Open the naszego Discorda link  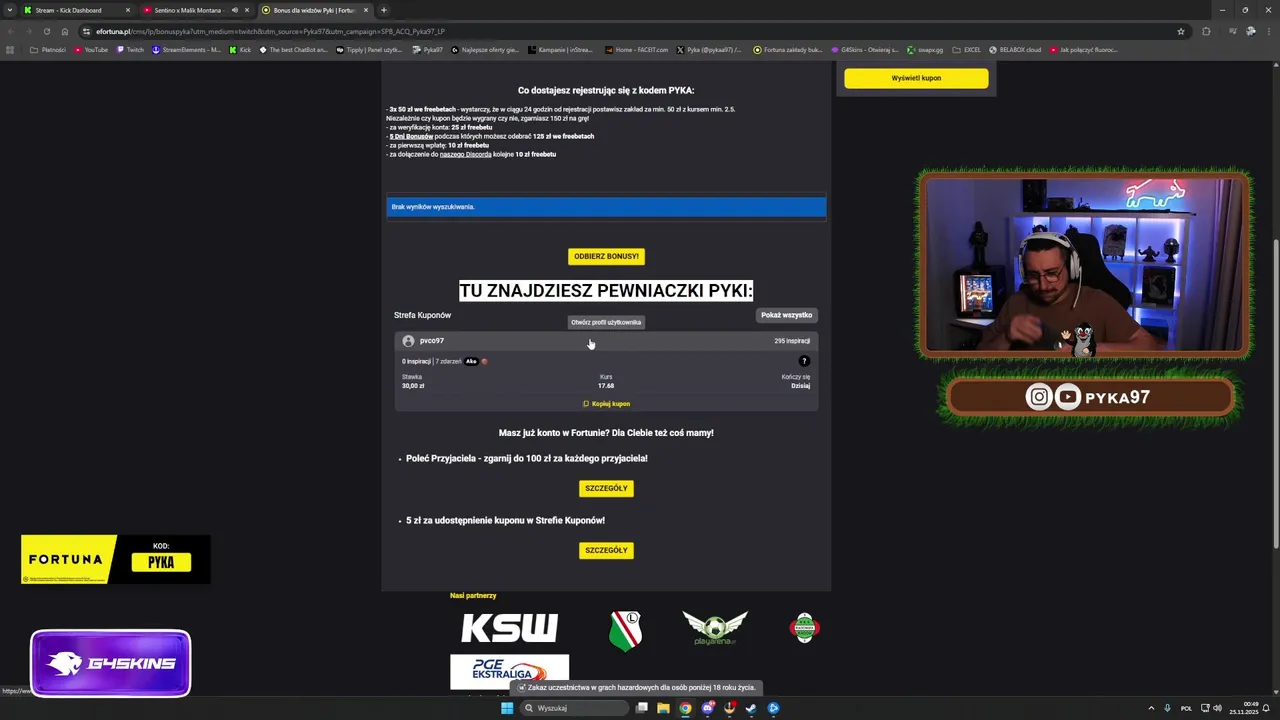pyautogui.click(x=465, y=154)
